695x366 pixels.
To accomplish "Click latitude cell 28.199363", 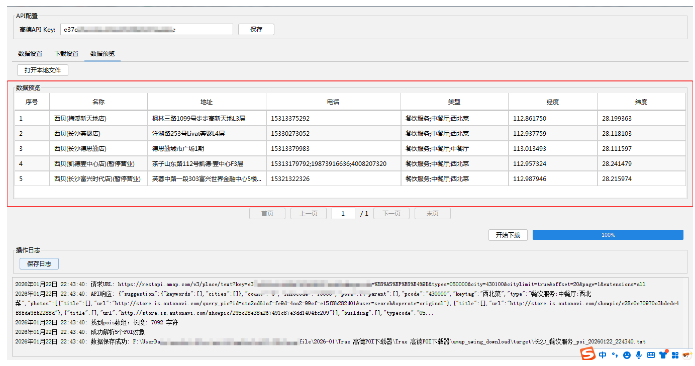I will [641, 118].
